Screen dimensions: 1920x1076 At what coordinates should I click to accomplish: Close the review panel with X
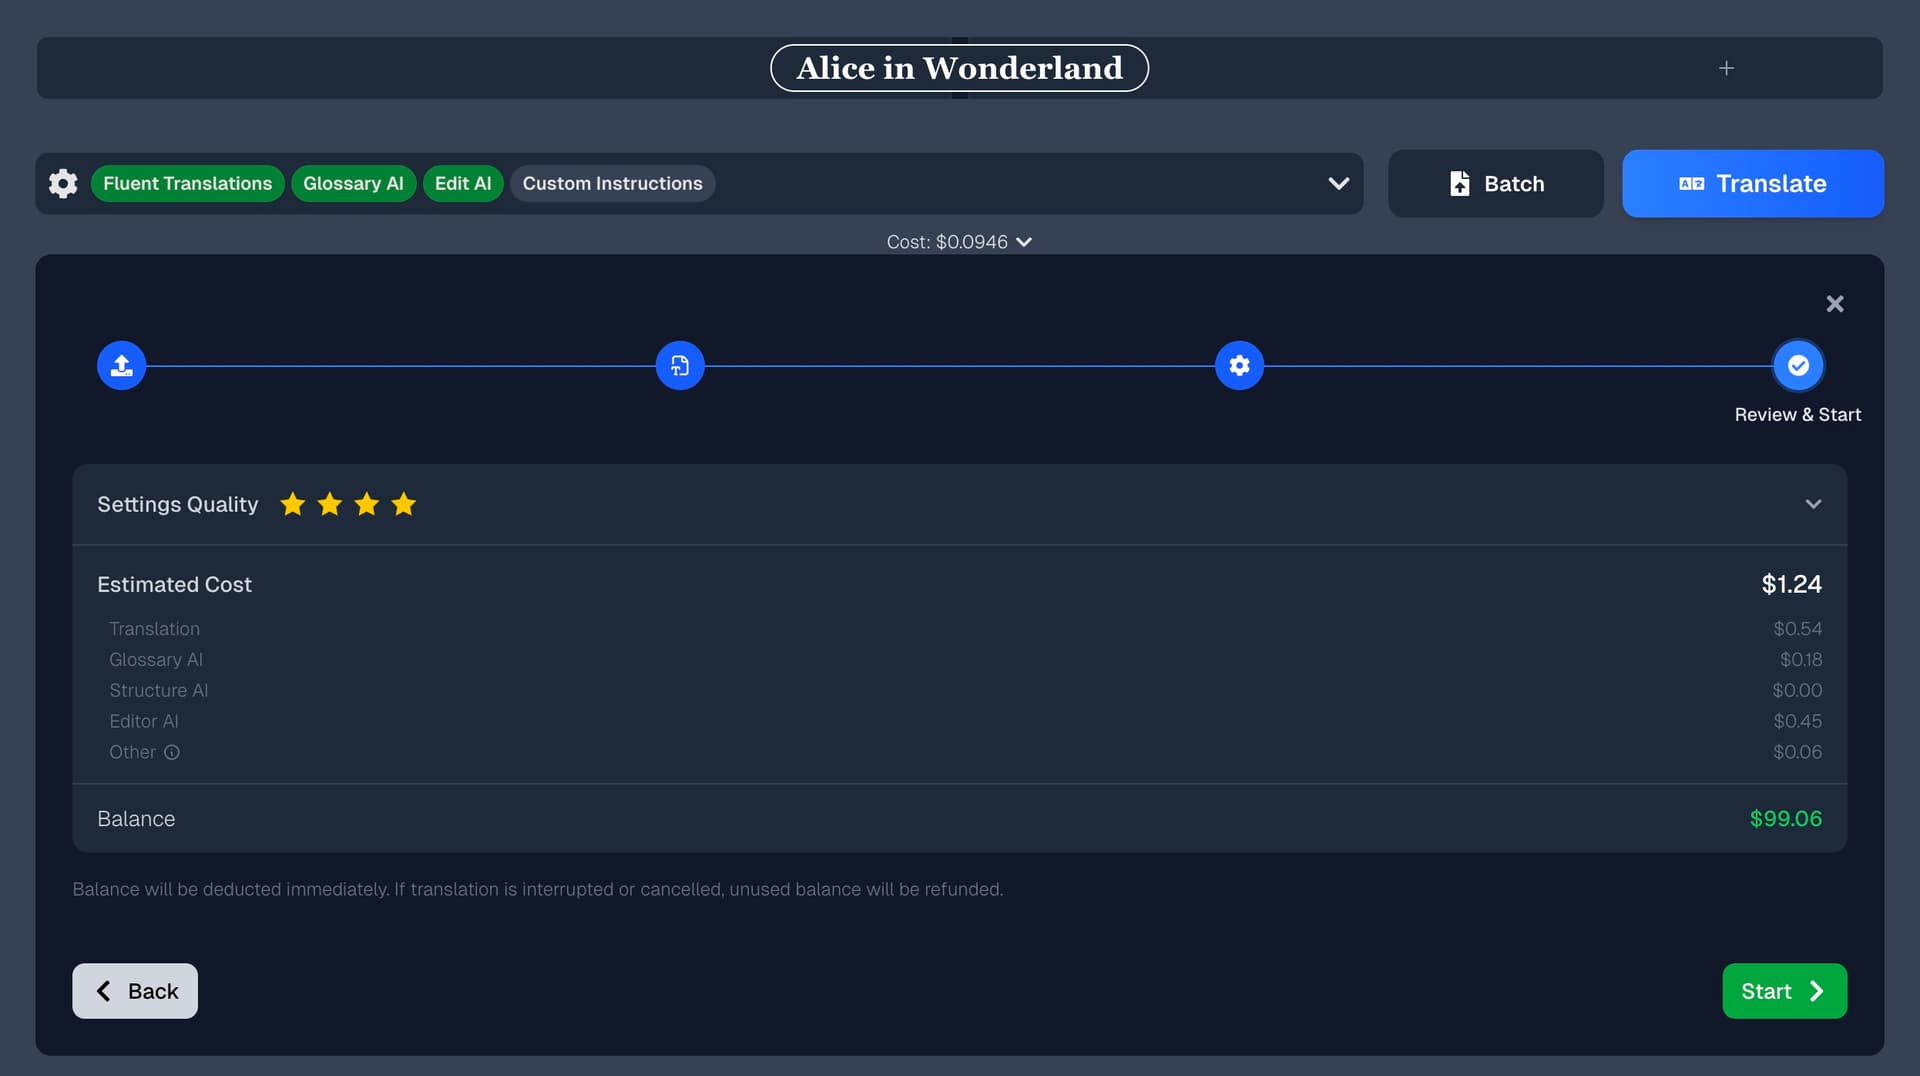(1834, 304)
